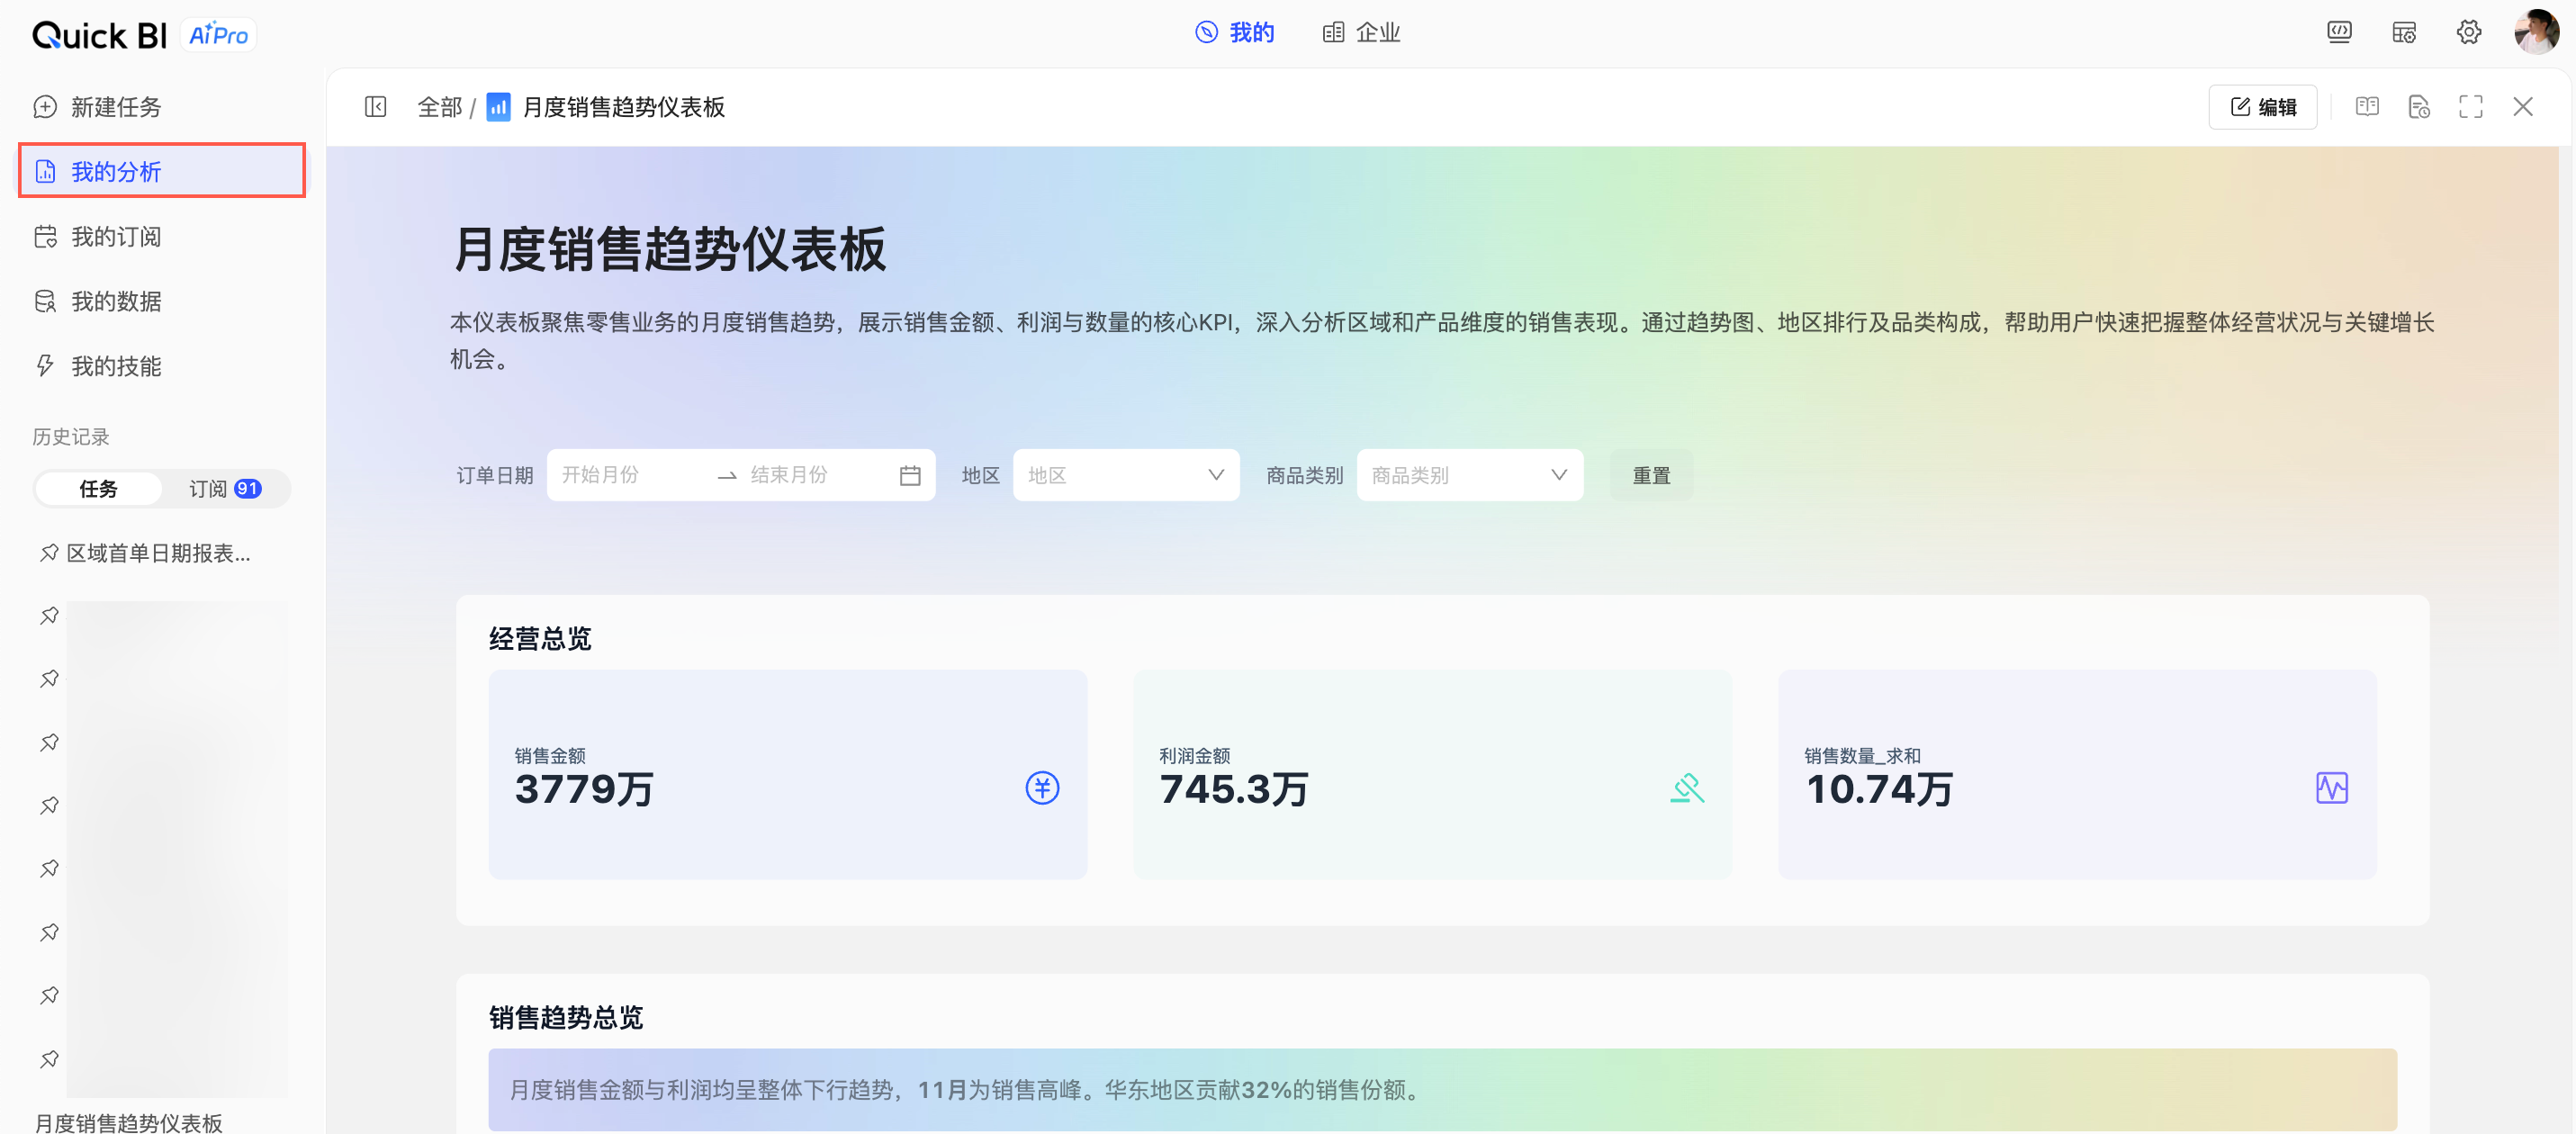Select 我的分析 in the sidebar
The height and width of the screenshot is (1134, 2576).
162,171
